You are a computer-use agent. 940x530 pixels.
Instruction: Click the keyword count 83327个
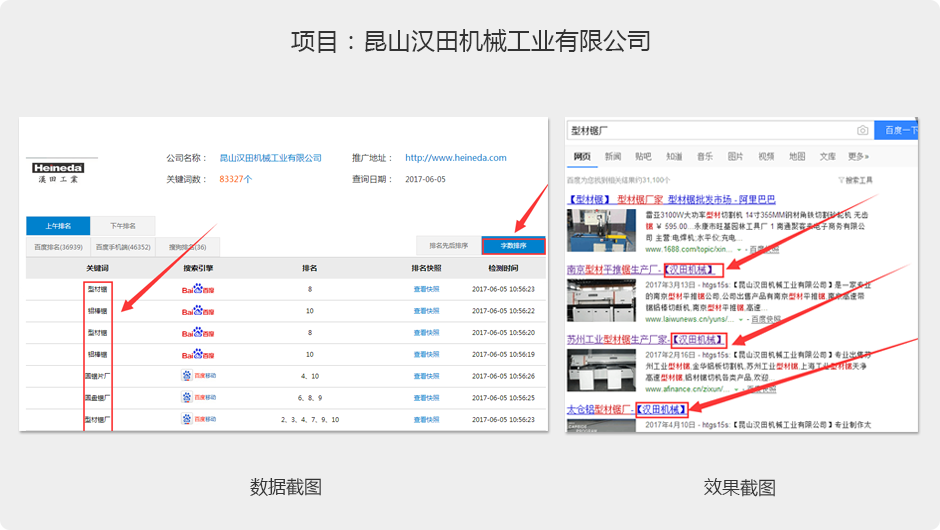(236, 179)
